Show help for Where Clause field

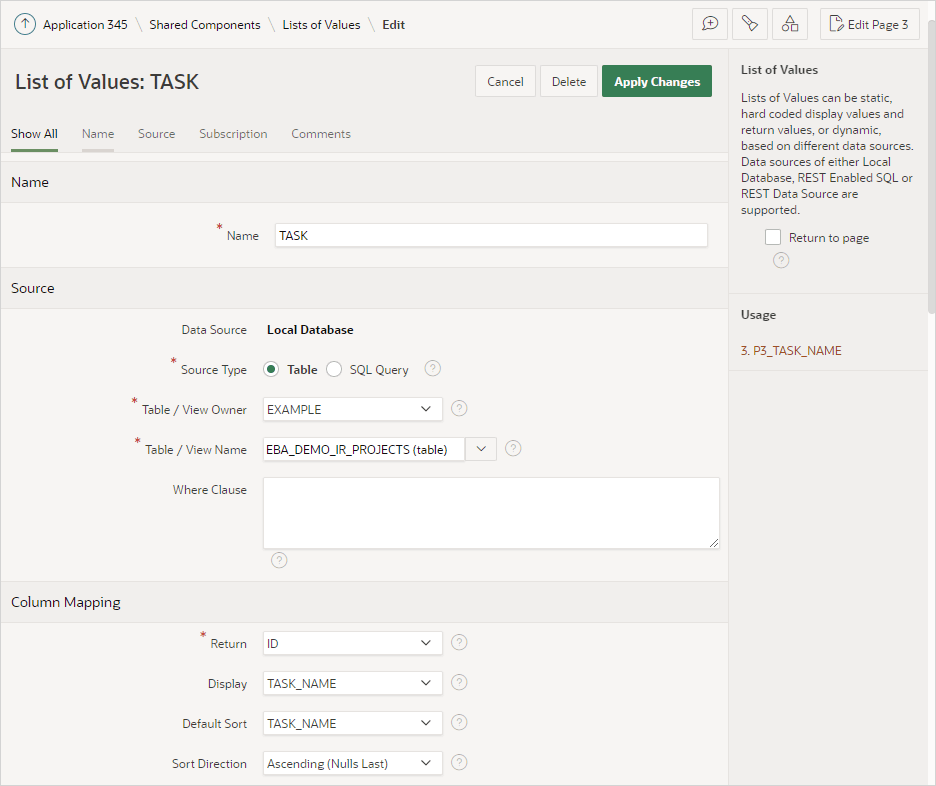pos(279,560)
